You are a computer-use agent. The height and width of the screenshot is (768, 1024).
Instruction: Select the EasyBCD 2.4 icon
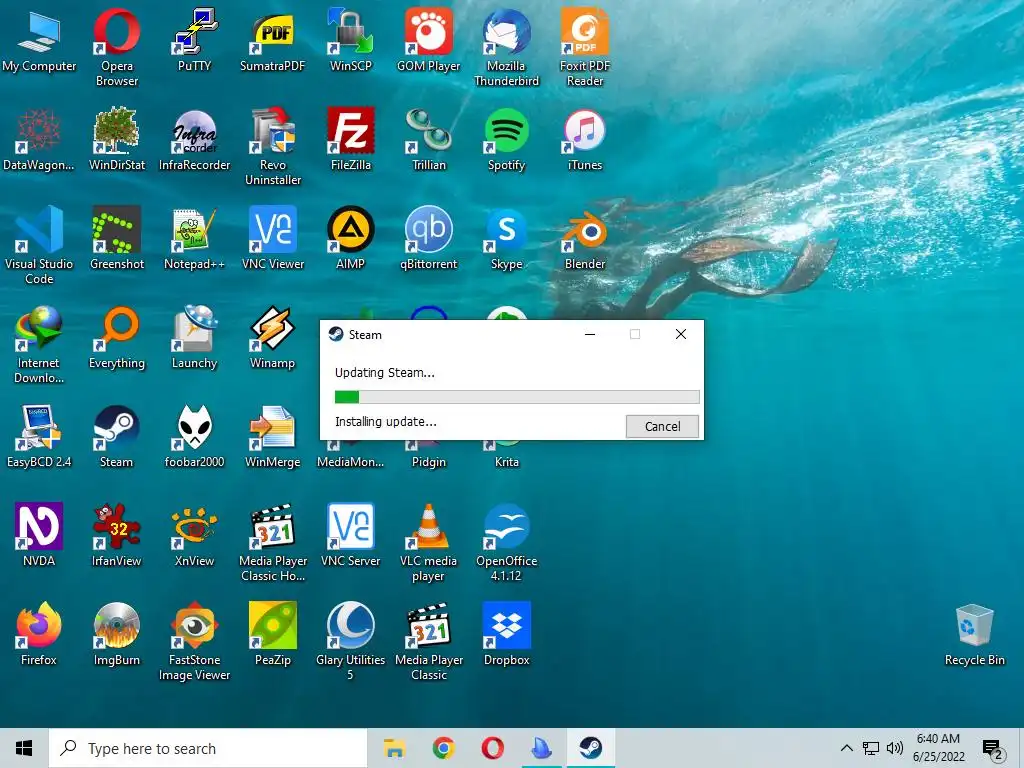click(39, 436)
